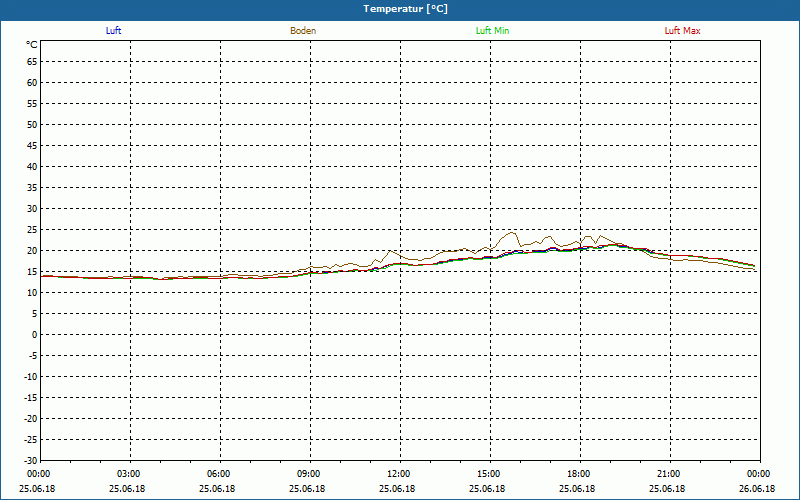The width and height of the screenshot is (800, 500).
Task: Click the Luft Max legend label
Action: pyautogui.click(x=682, y=31)
